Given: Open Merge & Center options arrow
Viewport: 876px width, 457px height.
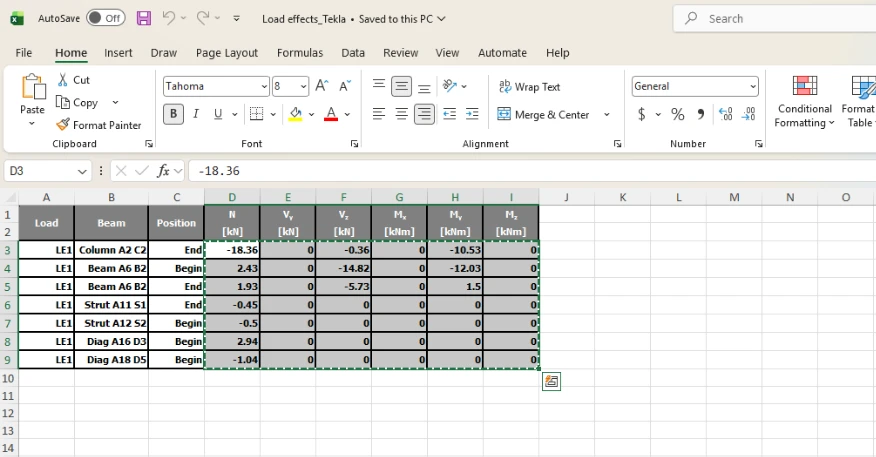Looking at the screenshot, I should pyautogui.click(x=607, y=115).
